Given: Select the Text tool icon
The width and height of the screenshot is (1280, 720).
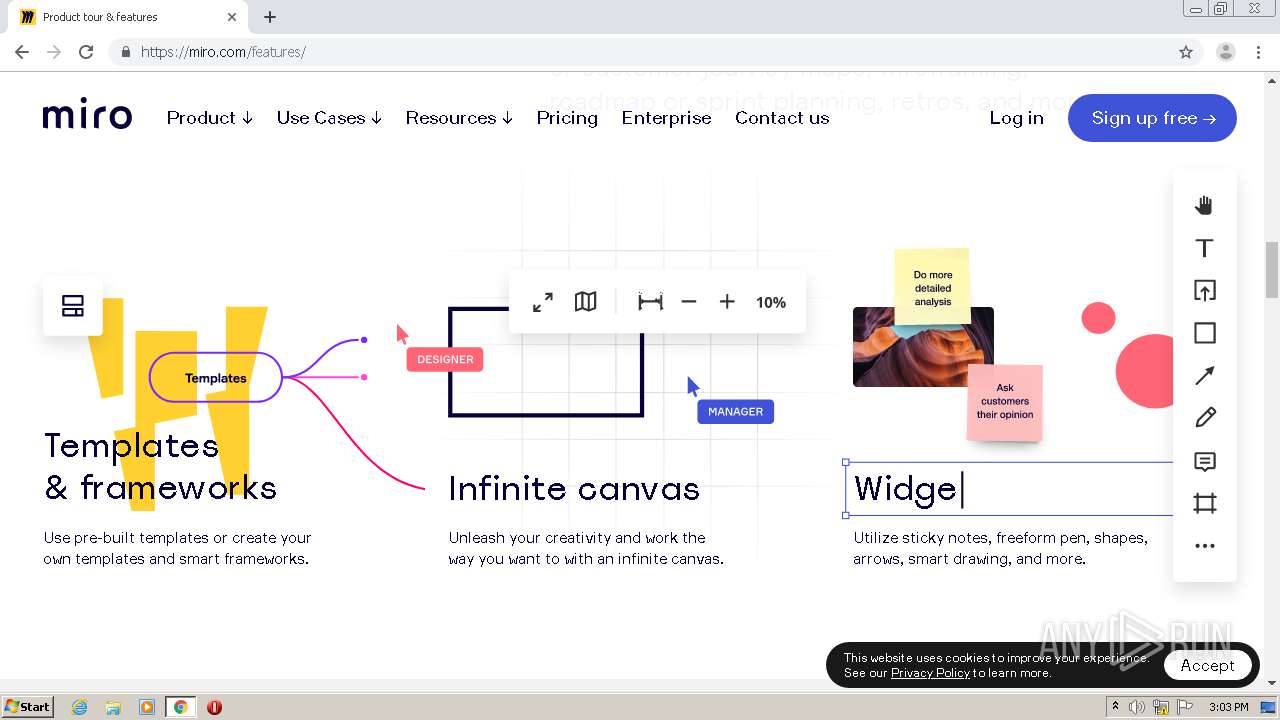Looking at the screenshot, I should pos(1204,248).
